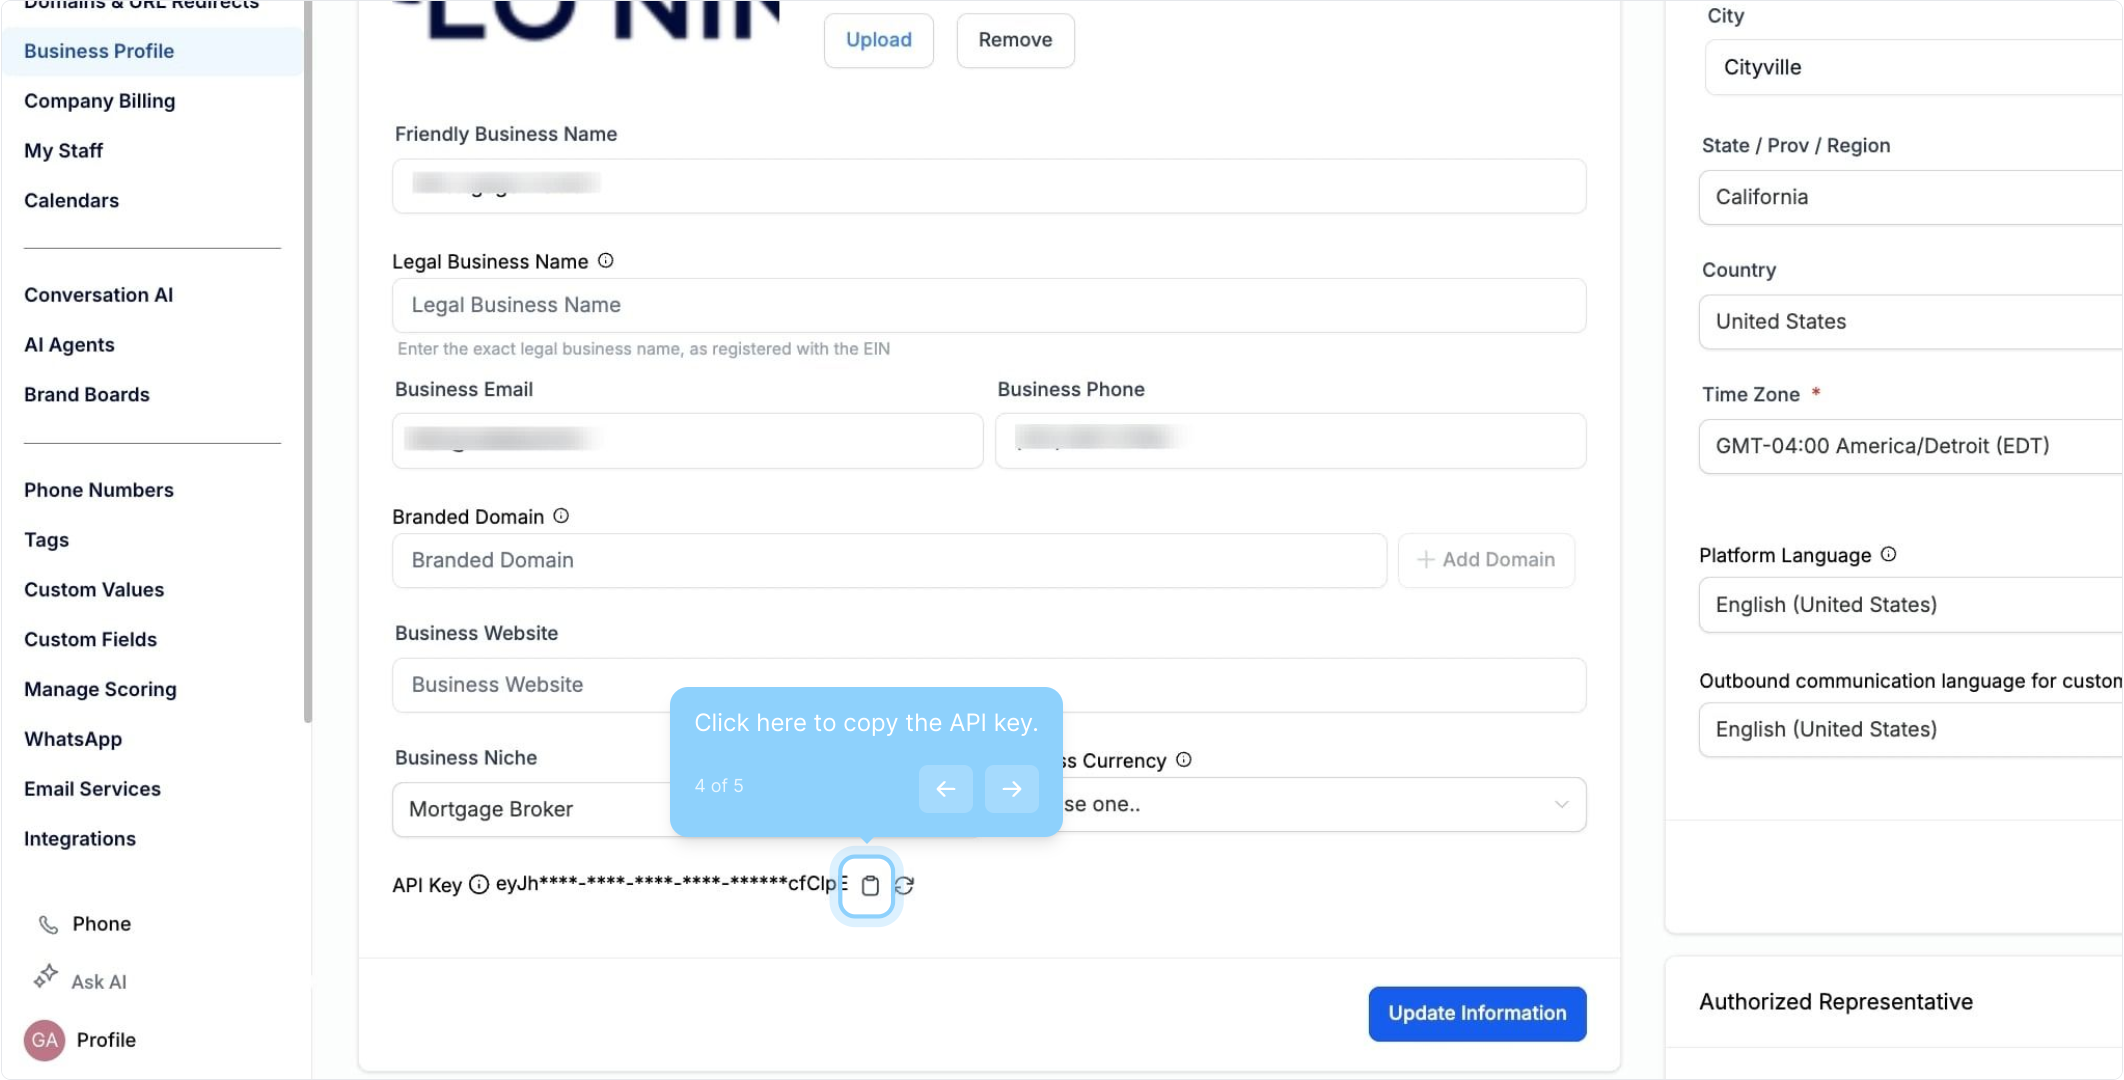The image size is (2124, 1080).
Task: Click the Upload logo button
Action: [x=878, y=40]
